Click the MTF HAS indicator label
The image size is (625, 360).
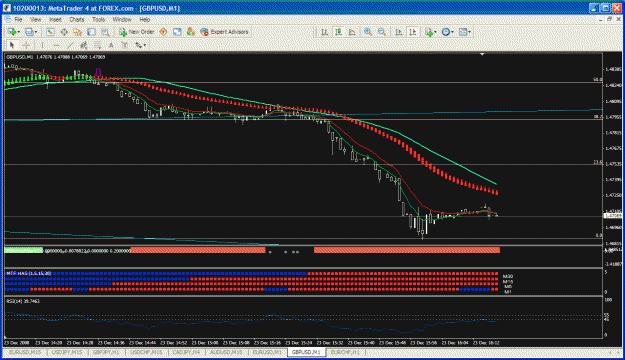tap(29, 273)
